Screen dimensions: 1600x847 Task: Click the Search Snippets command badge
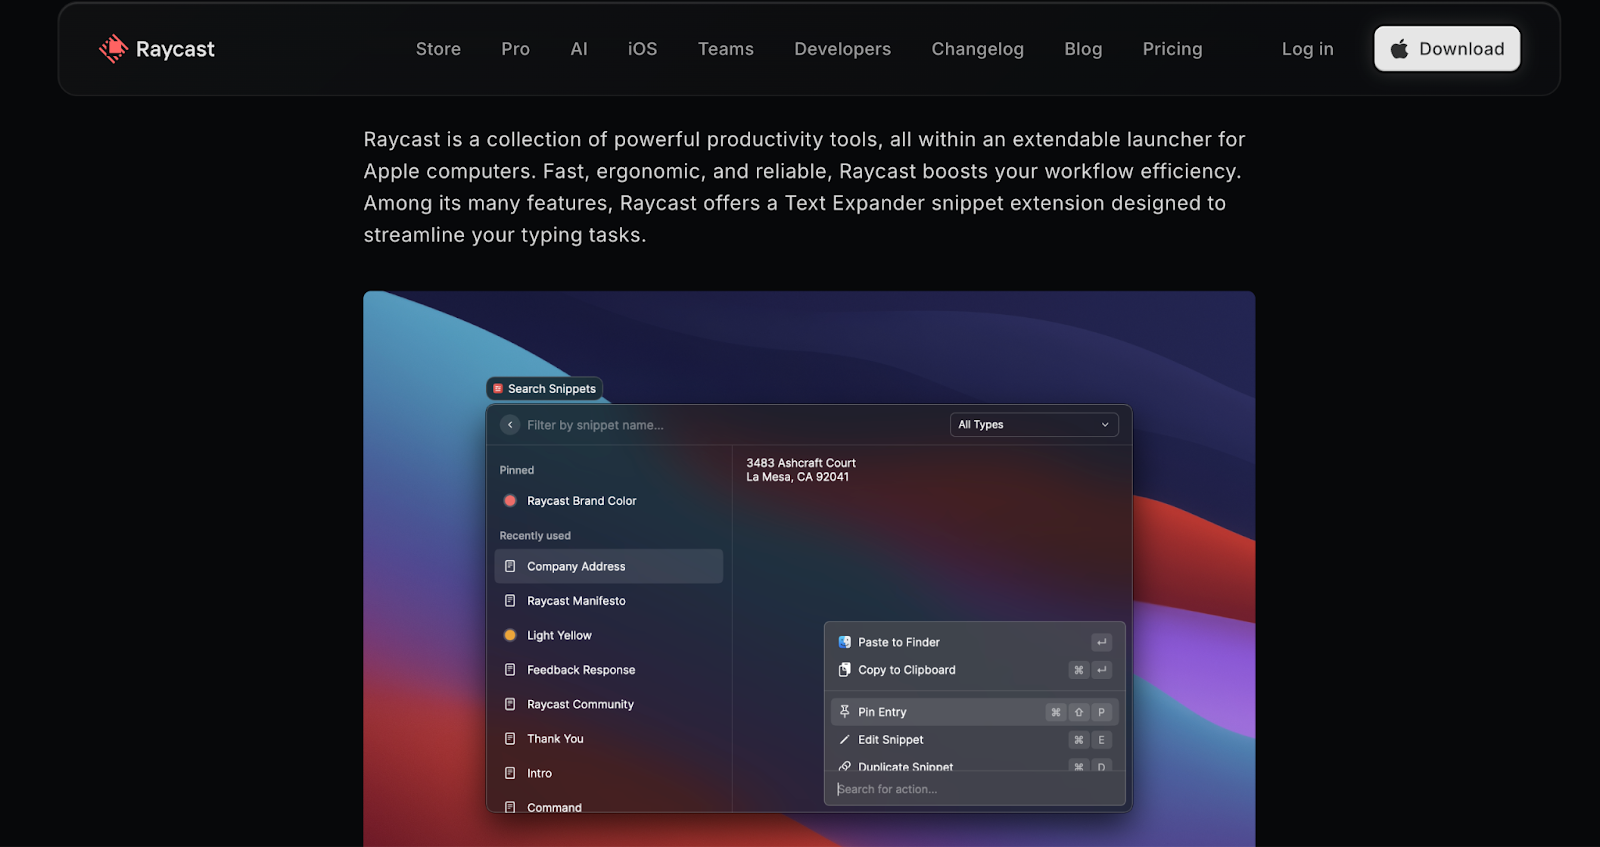[x=544, y=389]
